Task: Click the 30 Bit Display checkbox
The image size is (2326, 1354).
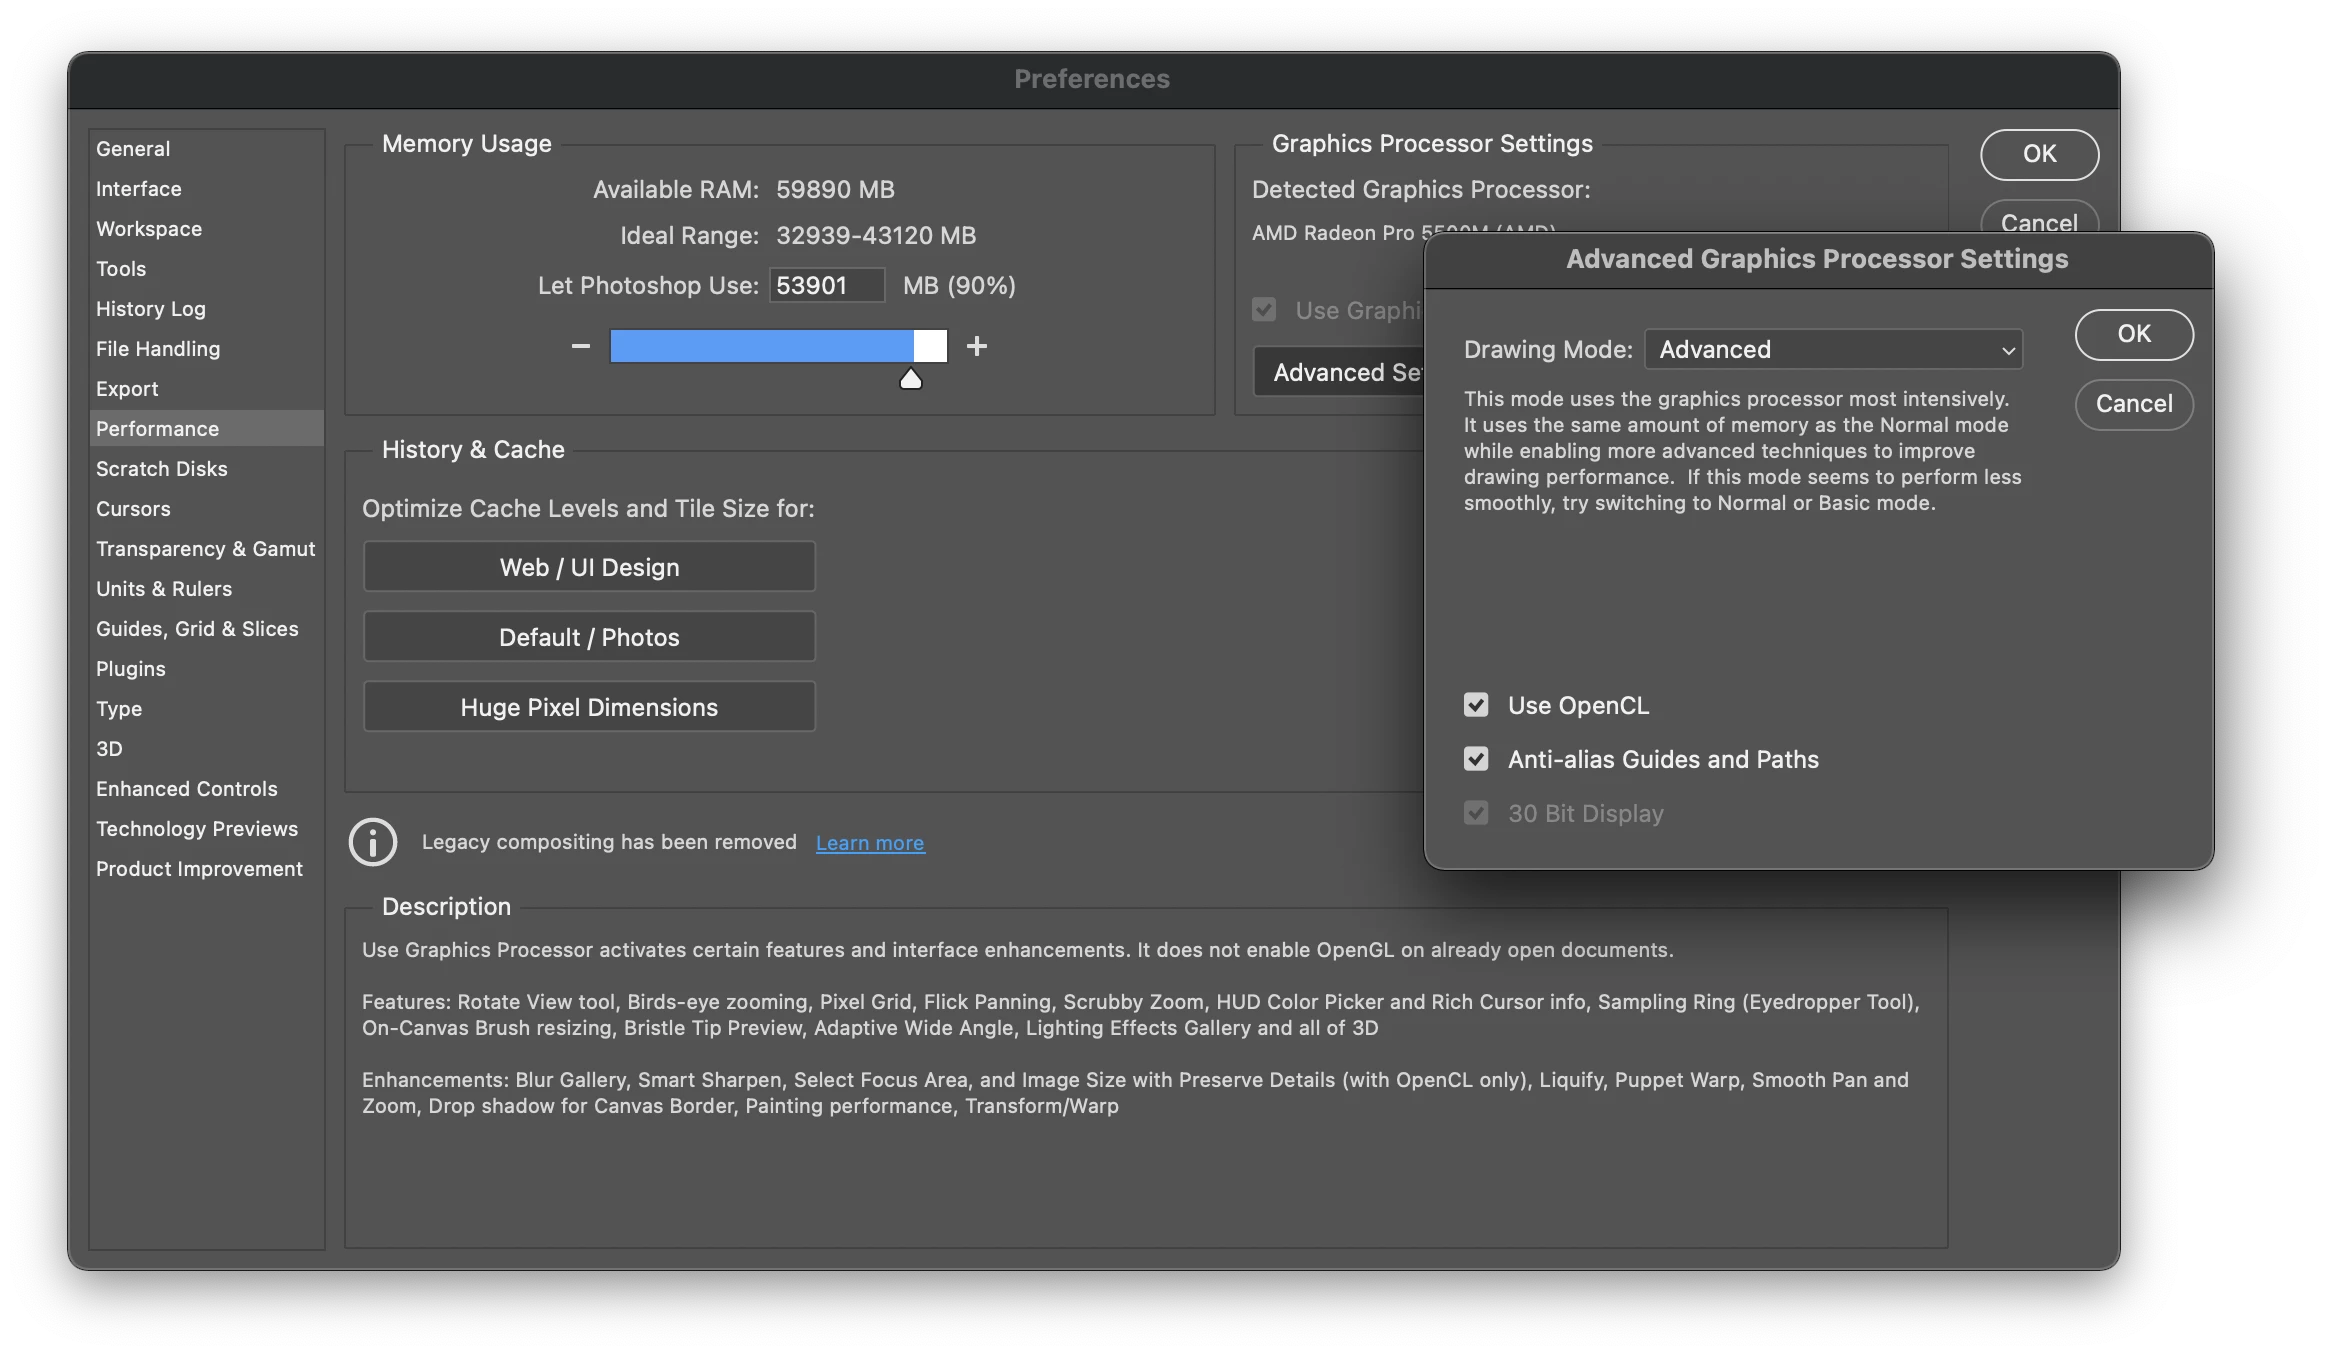Action: (x=1476, y=813)
